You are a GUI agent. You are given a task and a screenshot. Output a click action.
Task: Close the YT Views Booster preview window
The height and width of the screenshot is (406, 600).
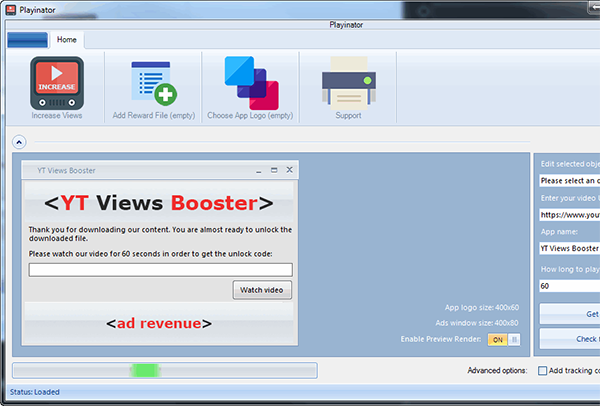290,170
